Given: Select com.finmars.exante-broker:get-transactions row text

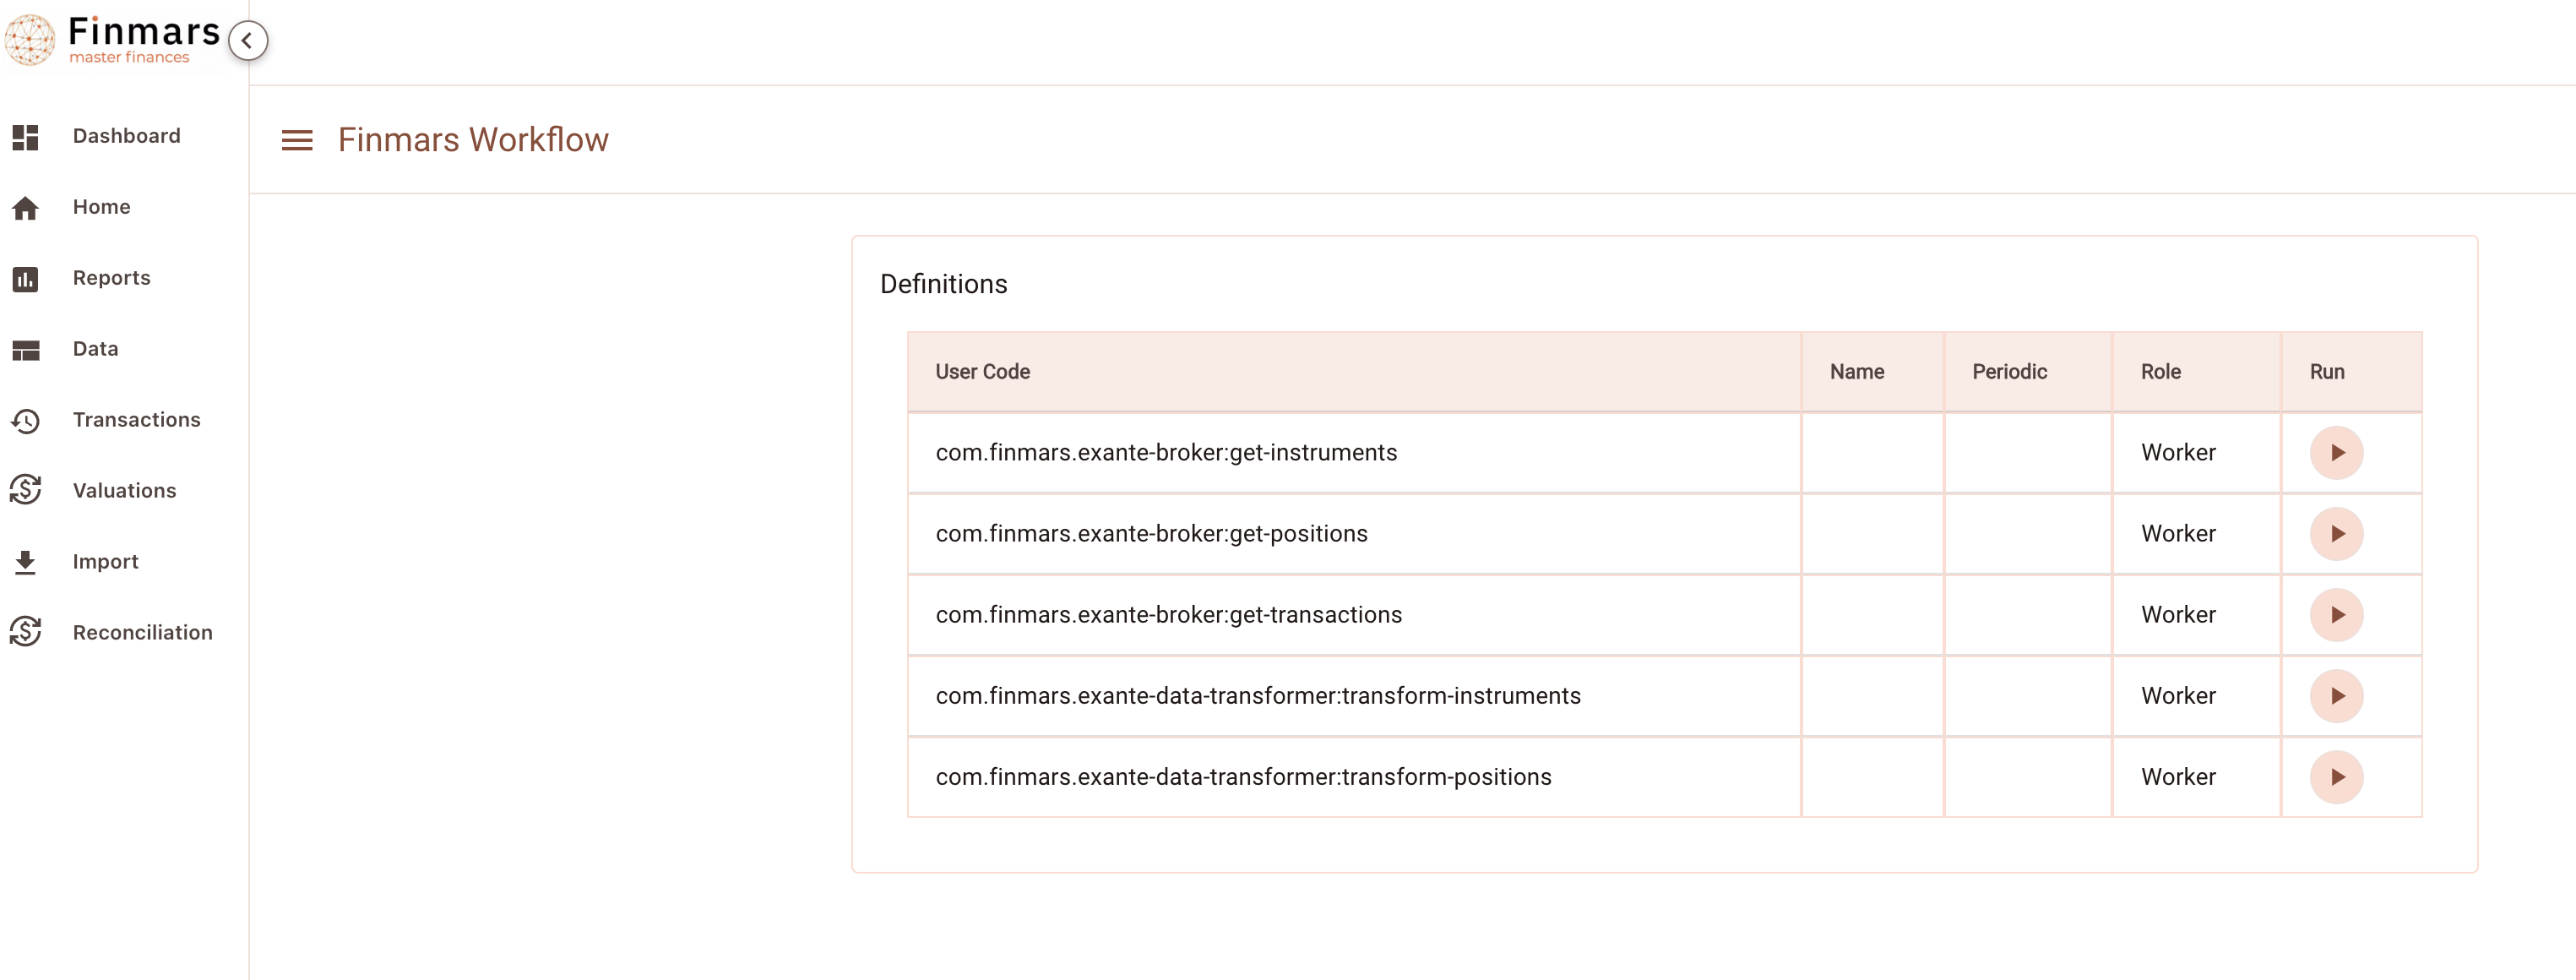Looking at the screenshot, I should (x=1168, y=615).
